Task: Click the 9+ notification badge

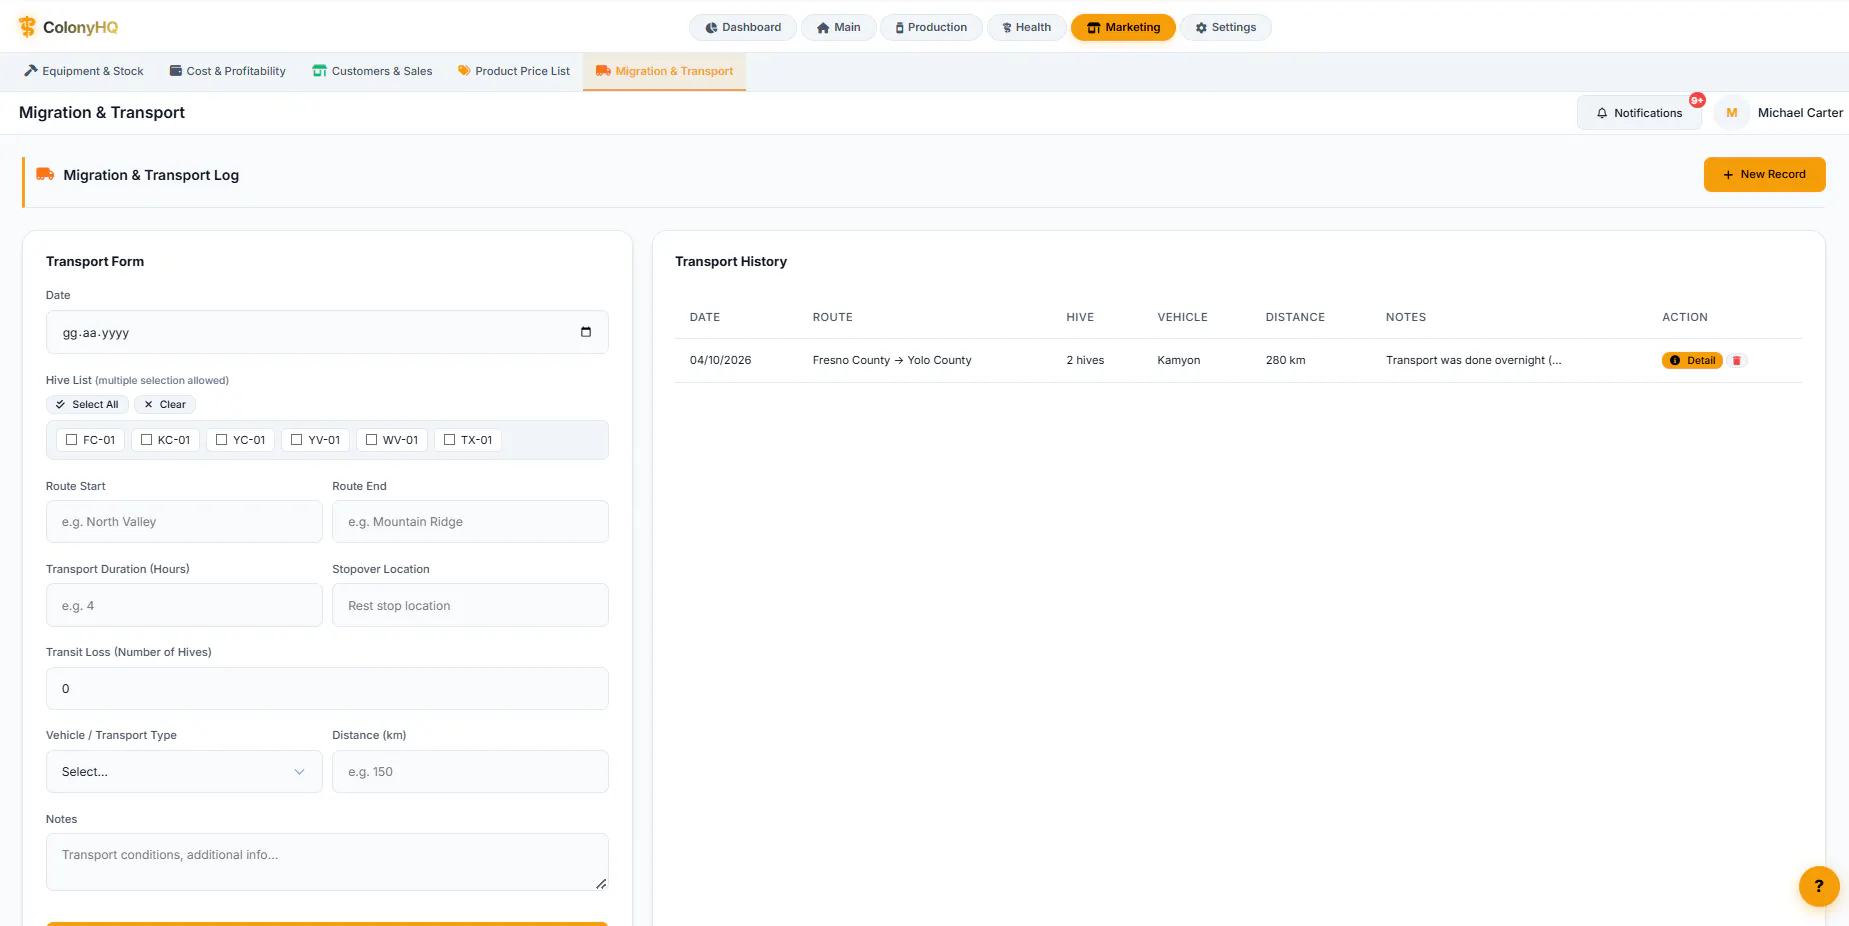Action: 1697,100
